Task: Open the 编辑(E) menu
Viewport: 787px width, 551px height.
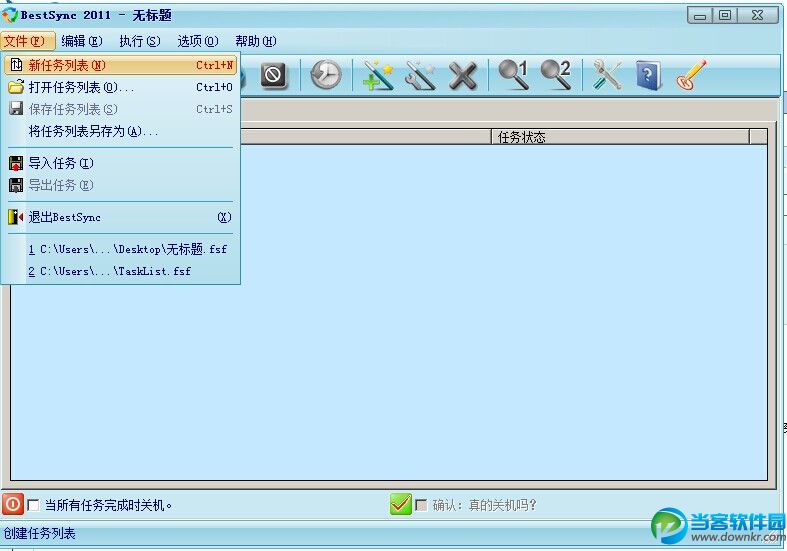Action: (x=82, y=41)
